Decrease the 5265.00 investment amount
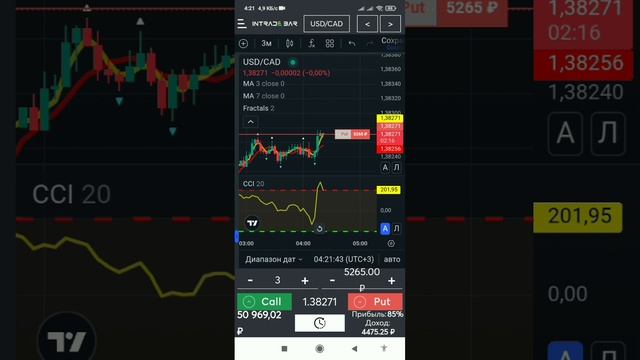This screenshot has height=360, width=640. (332, 280)
